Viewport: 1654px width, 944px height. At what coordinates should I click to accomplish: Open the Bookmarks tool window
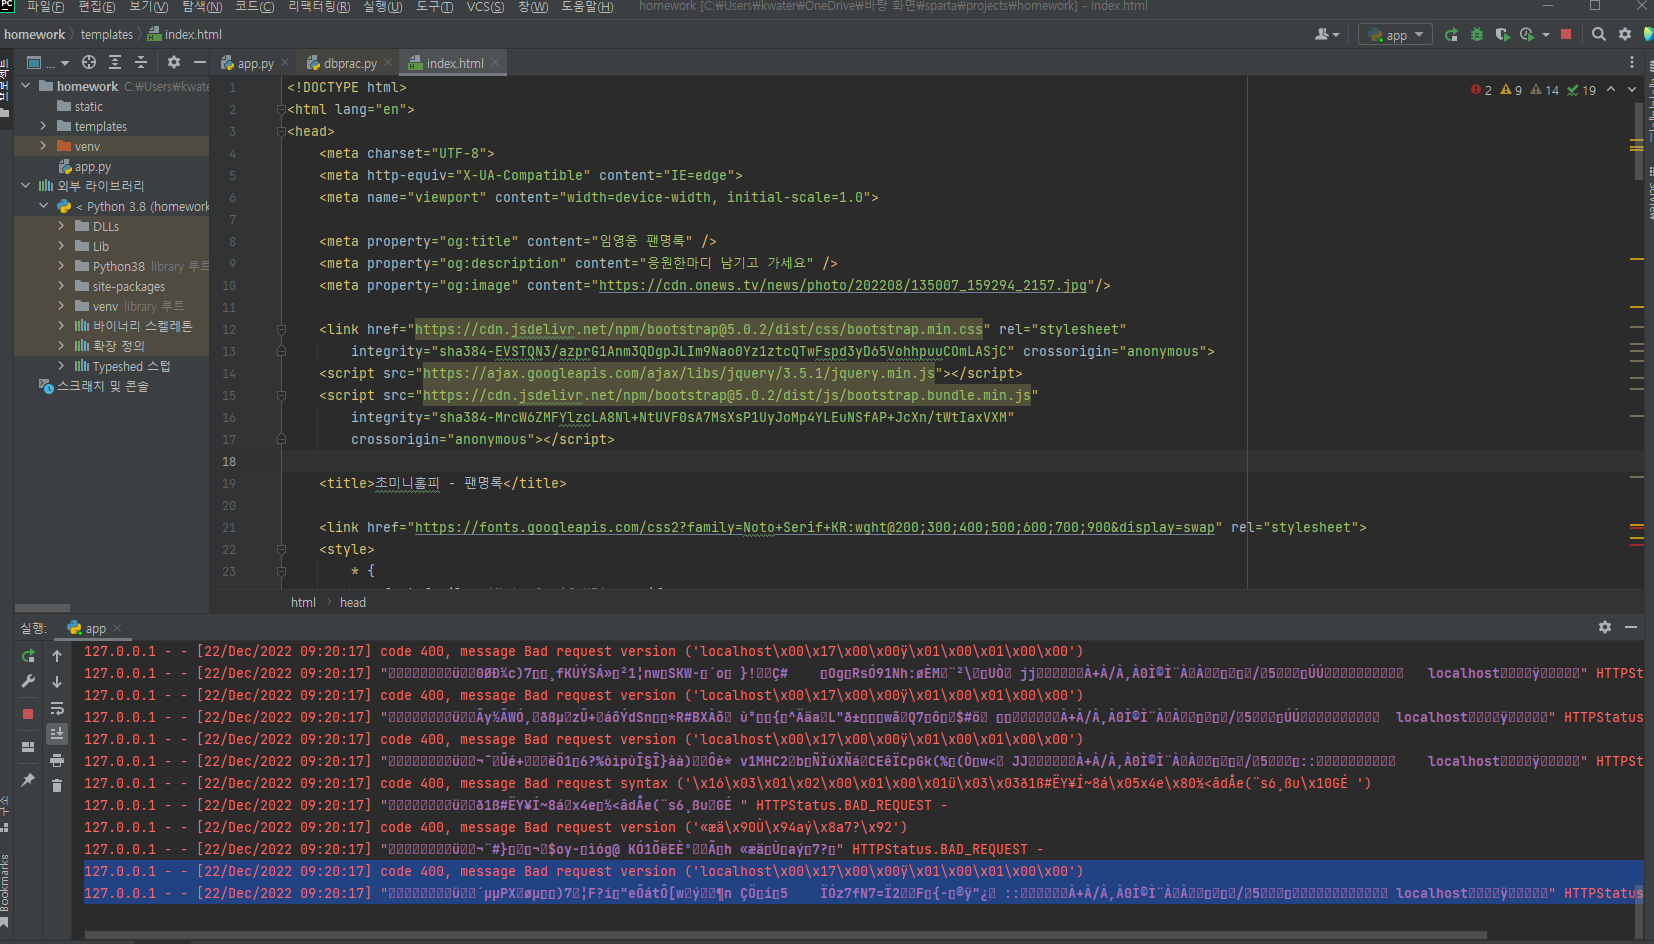(x=5, y=885)
